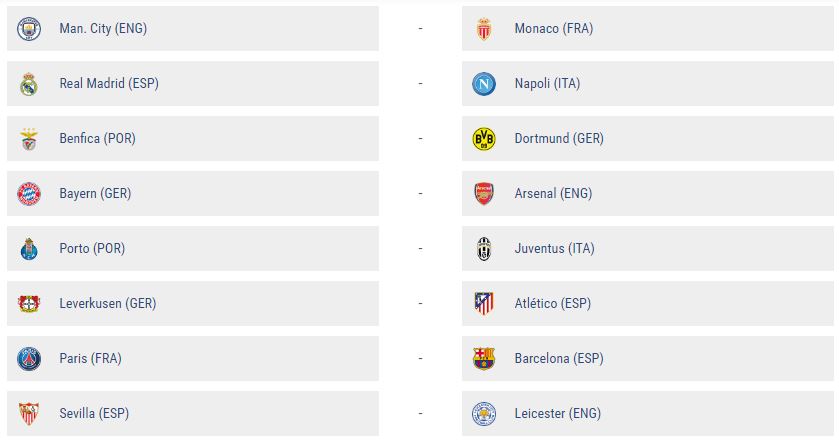
Task: Click the Borussia Dortmund BVB badge
Action: coord(484,139)
